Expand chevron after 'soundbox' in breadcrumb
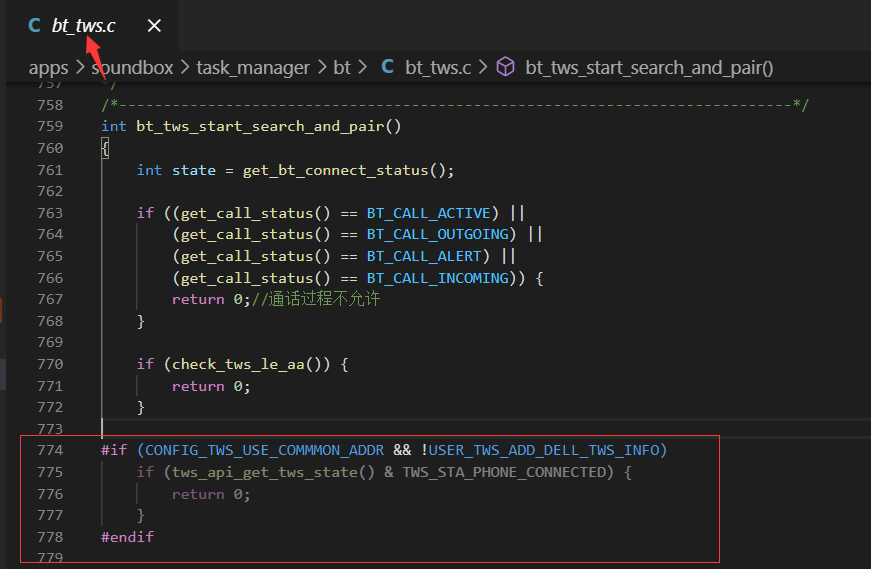Viewport: 871px width, 569px height. (185, 68)
